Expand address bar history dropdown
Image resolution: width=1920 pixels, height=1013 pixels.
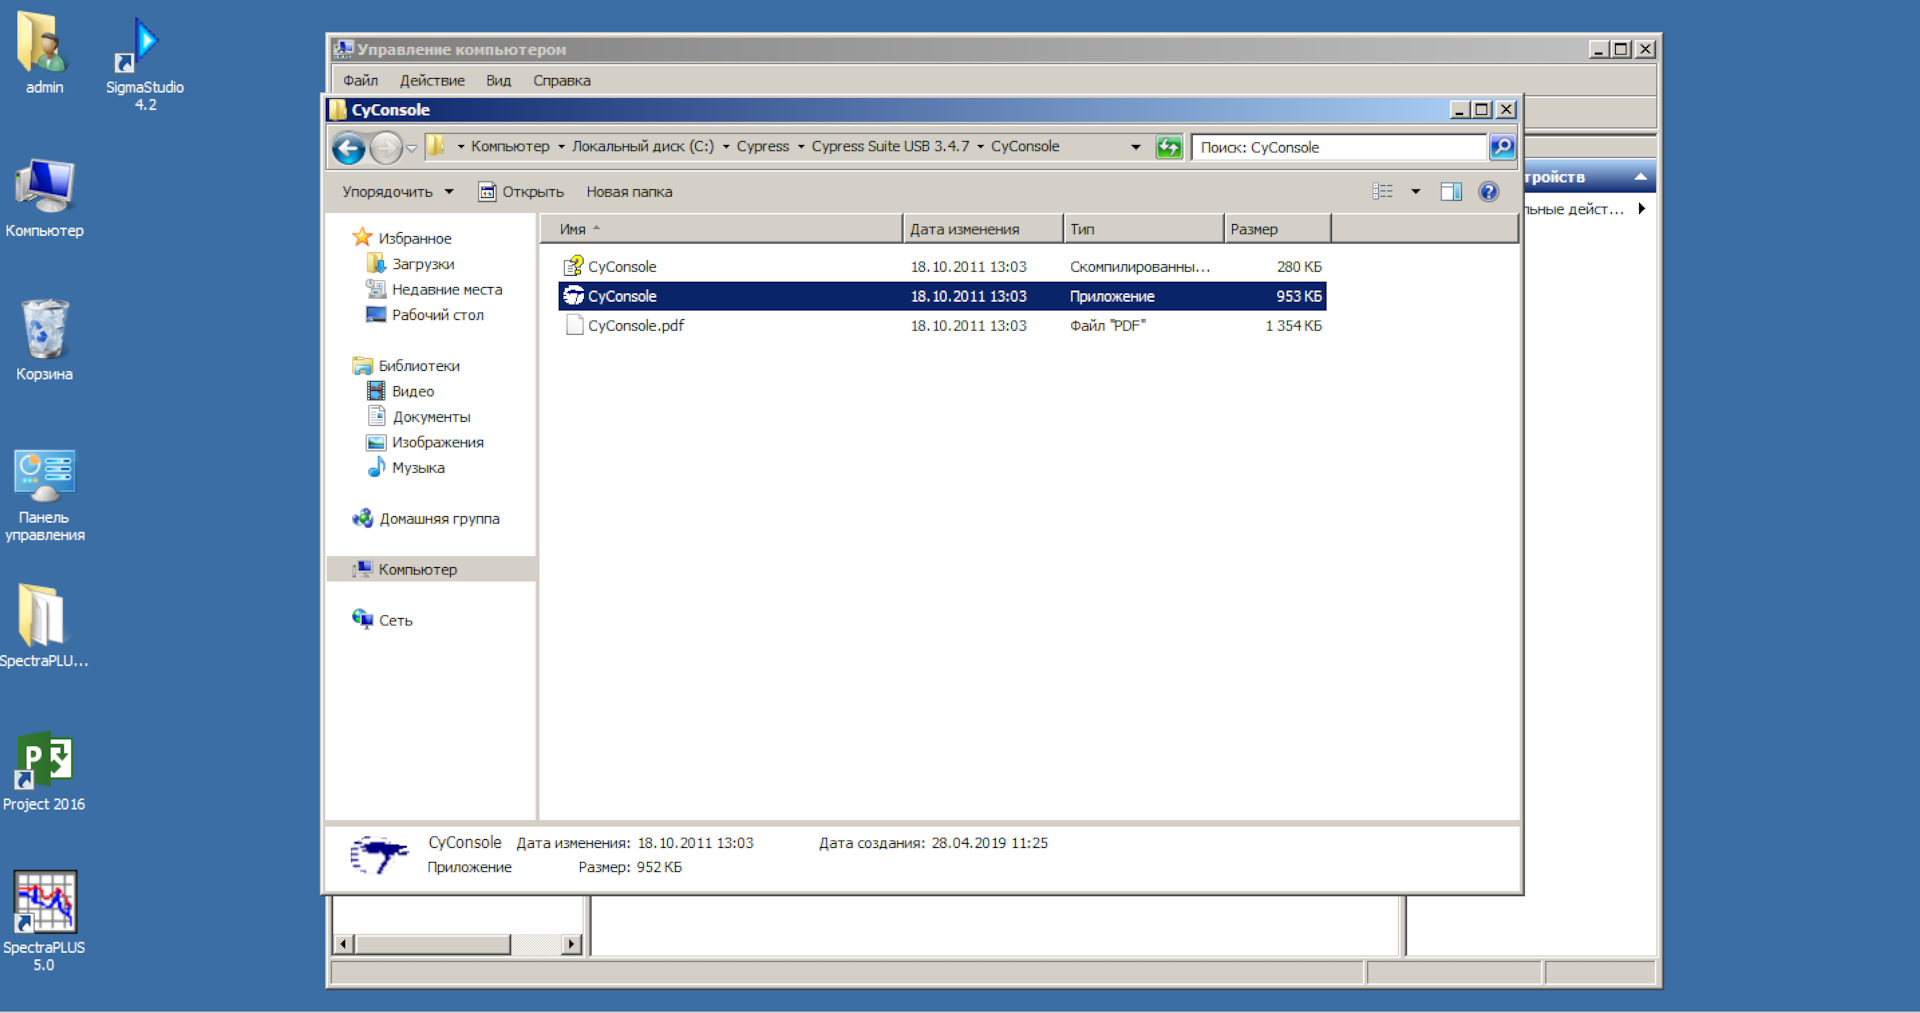click(x=1135, y=147)
